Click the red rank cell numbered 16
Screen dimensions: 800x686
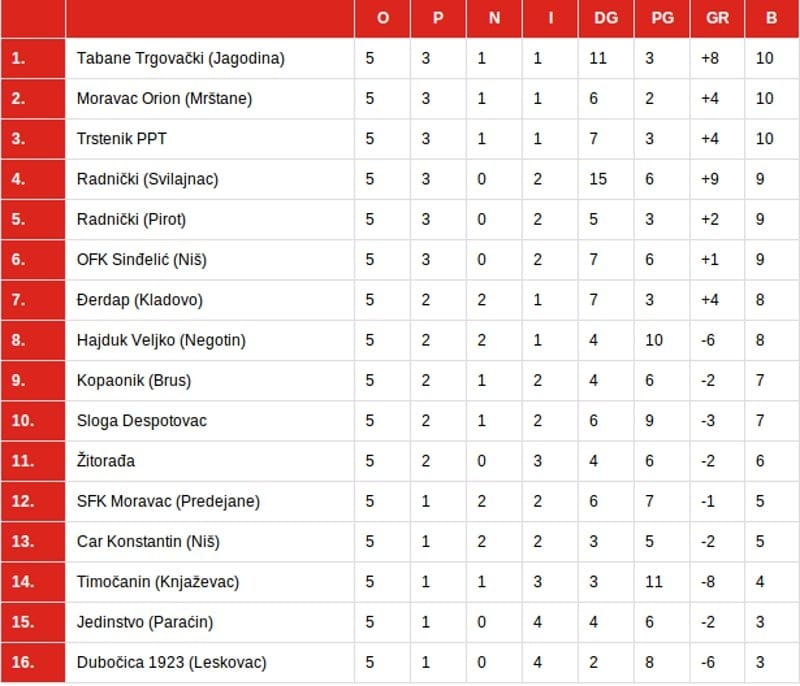[32, 662]
